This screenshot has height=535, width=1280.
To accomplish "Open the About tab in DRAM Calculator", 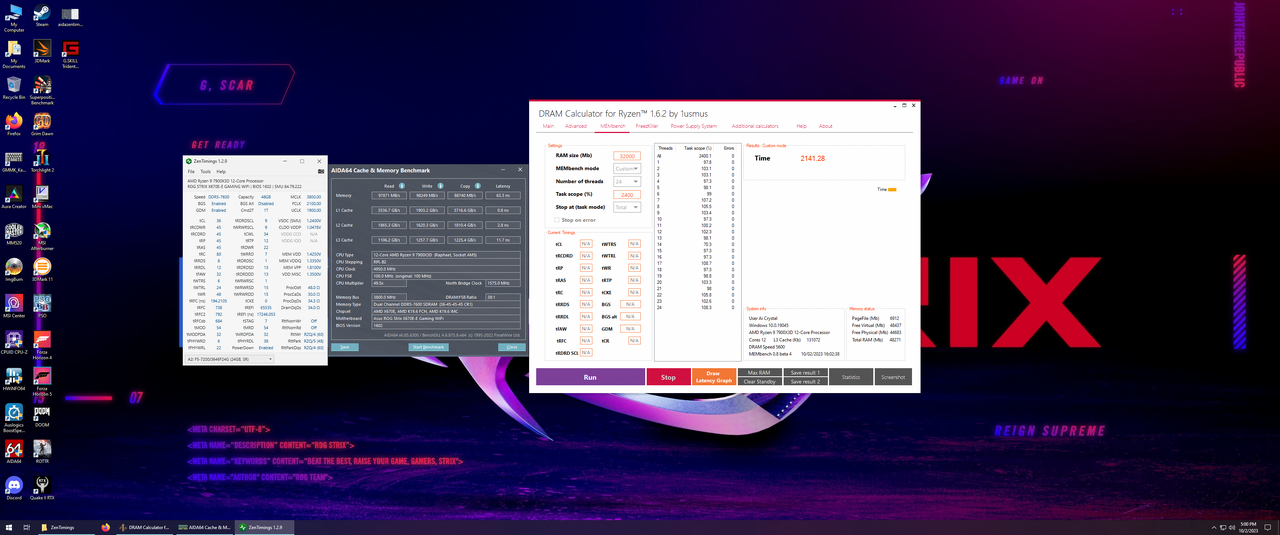I will click(825, 126).
